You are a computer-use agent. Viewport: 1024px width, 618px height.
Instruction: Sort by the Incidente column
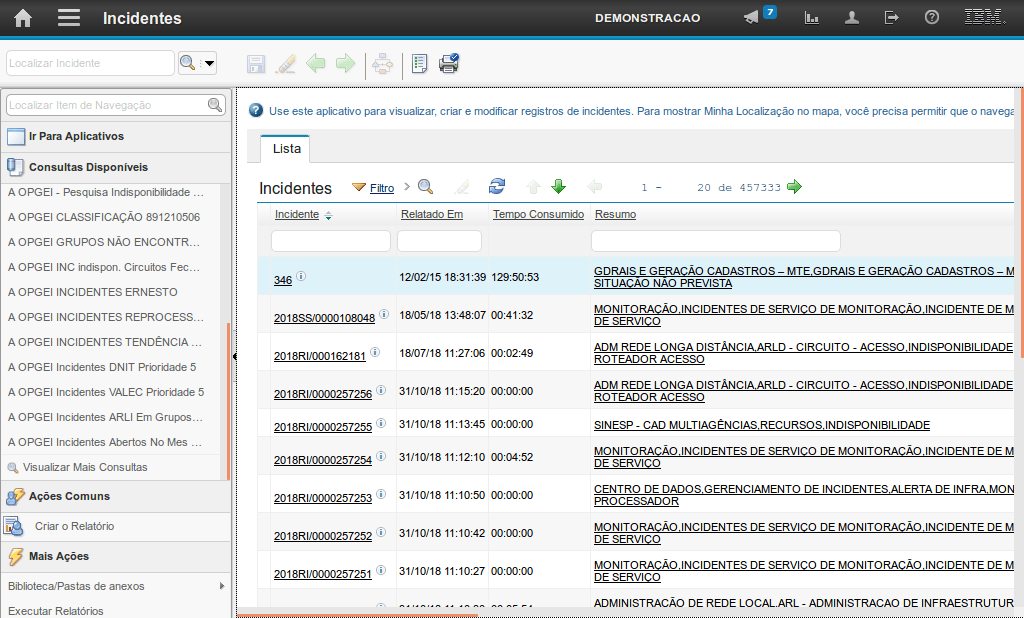(x=297, y=214)
